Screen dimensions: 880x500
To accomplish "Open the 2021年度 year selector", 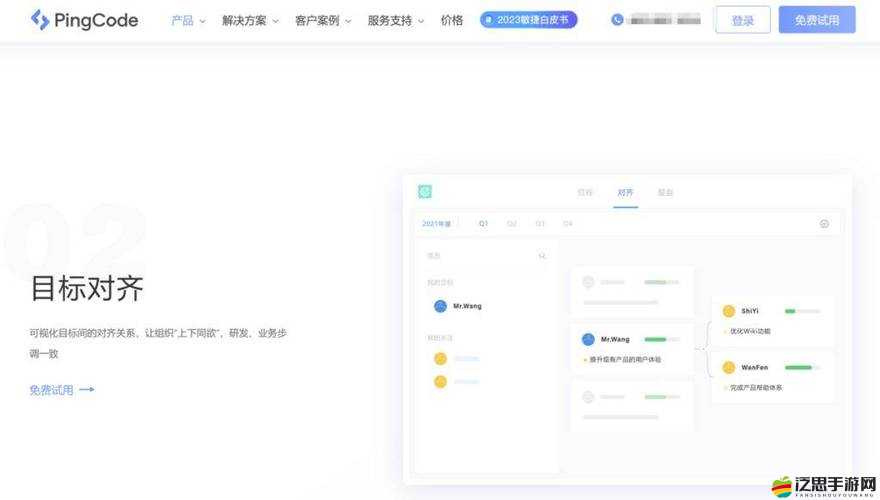I will 437,224.
